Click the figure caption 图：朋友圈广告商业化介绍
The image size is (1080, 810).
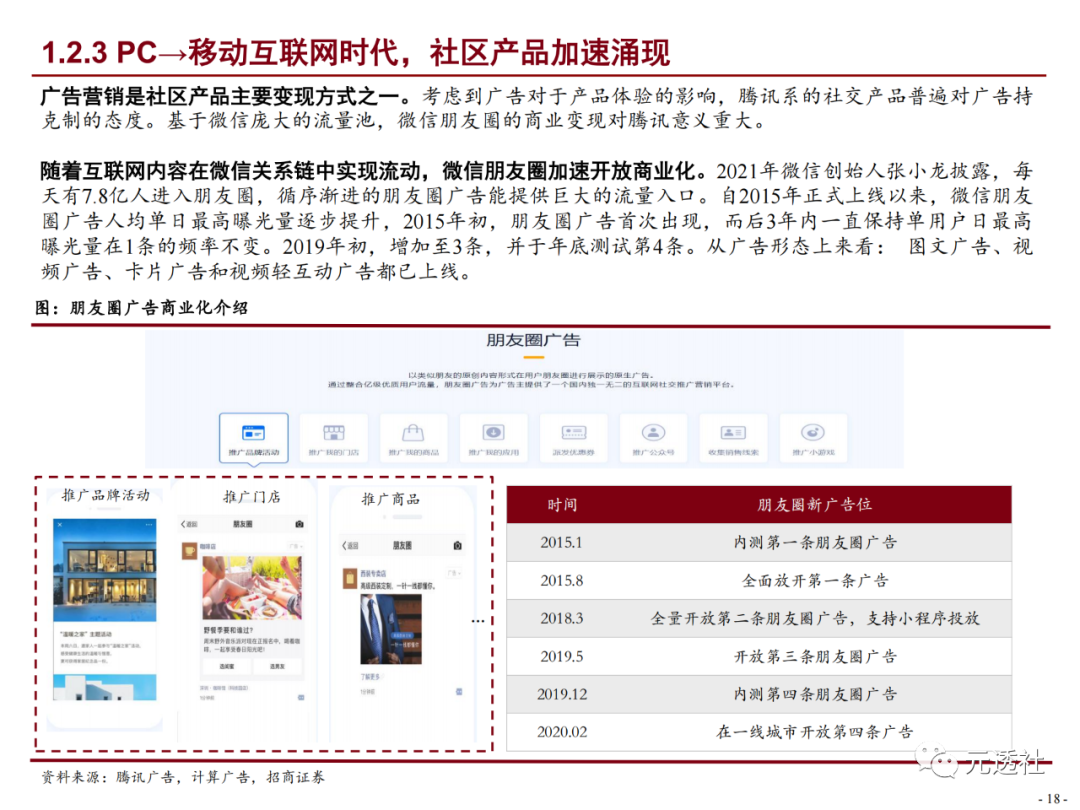coord(142,308)
